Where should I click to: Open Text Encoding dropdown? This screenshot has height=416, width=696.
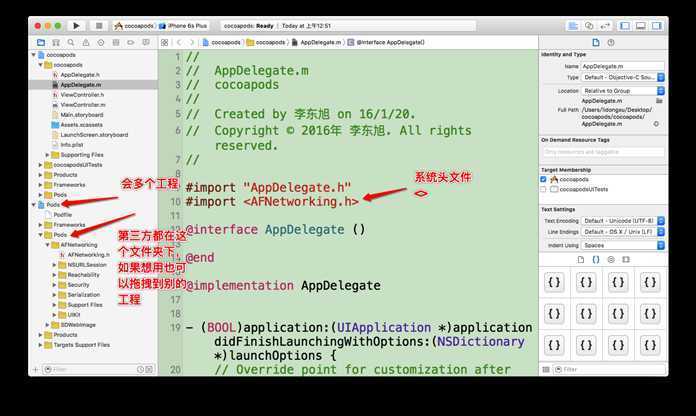tap(623, 221)
